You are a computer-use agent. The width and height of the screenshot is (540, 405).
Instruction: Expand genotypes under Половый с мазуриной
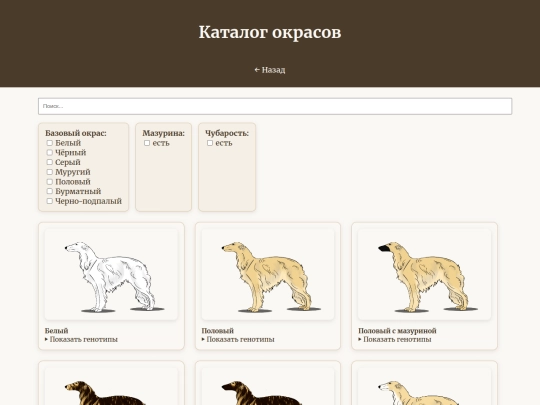tap(395, 339)
